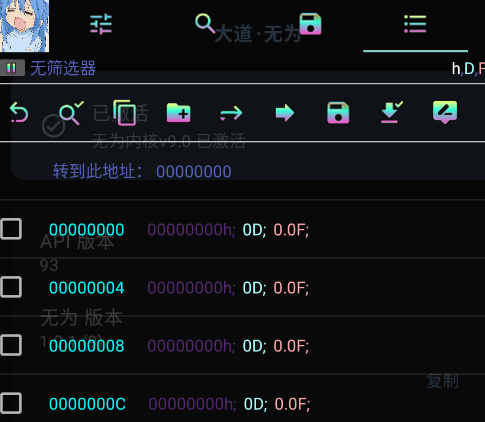The image size is (485, 422).
Task: Click the download with checkmark icon
Action: point(391,112)
